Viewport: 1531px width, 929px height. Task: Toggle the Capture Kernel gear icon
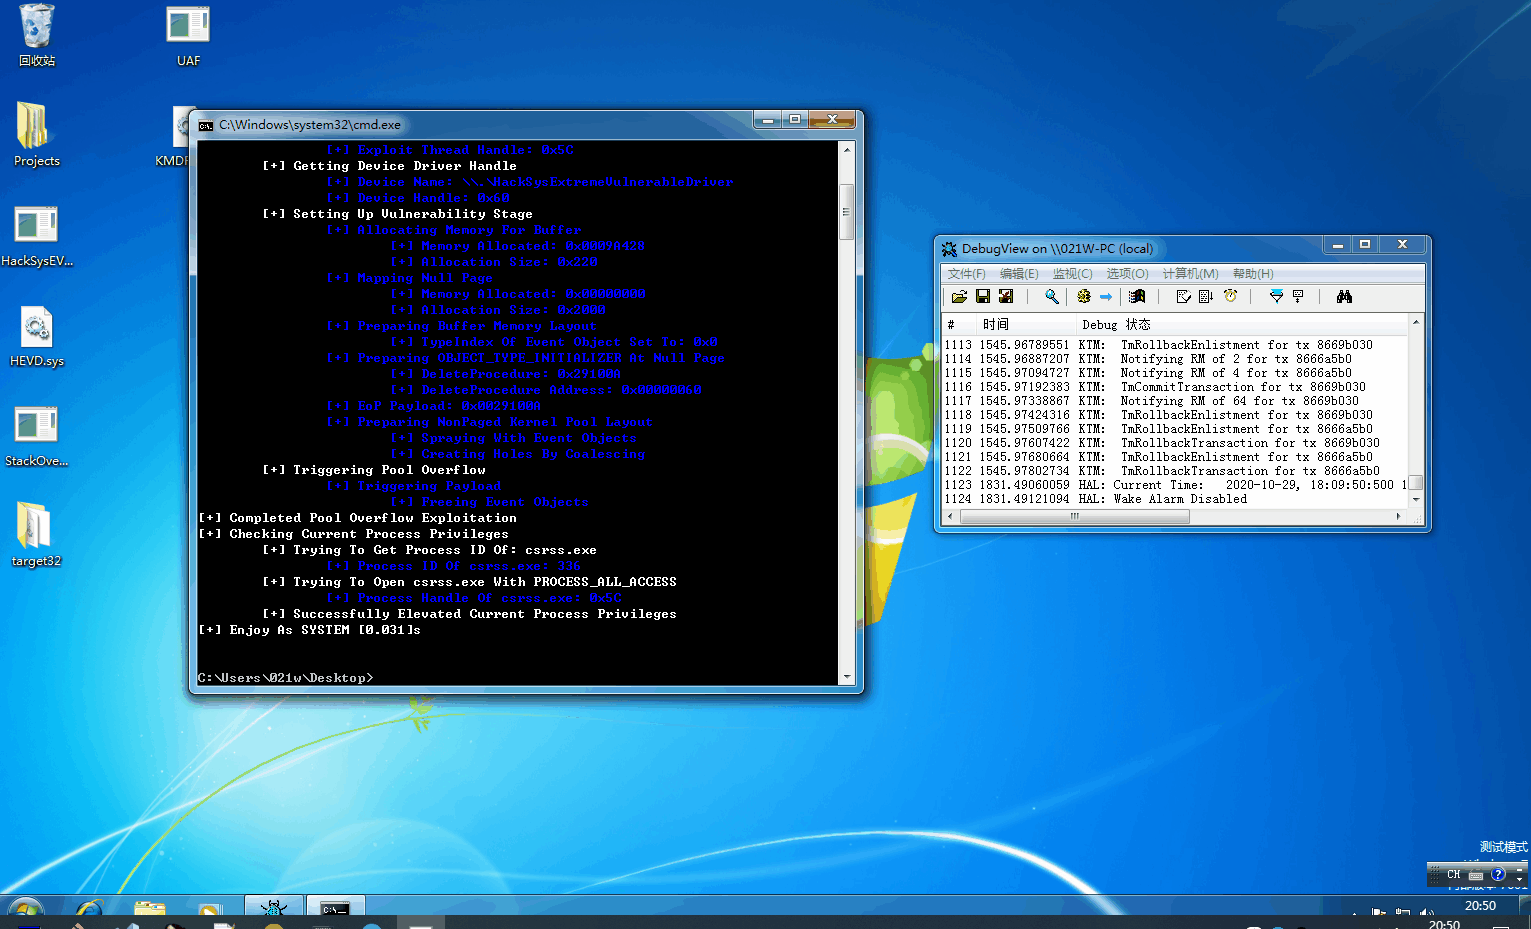1083,297
